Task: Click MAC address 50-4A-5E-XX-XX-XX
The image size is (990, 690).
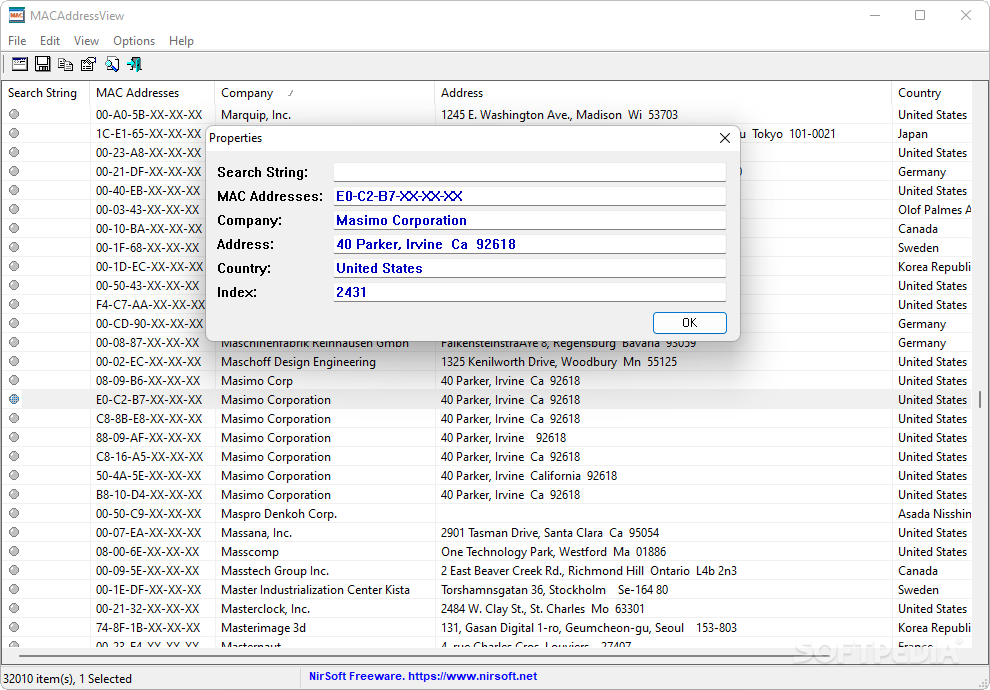Action: 149,475
